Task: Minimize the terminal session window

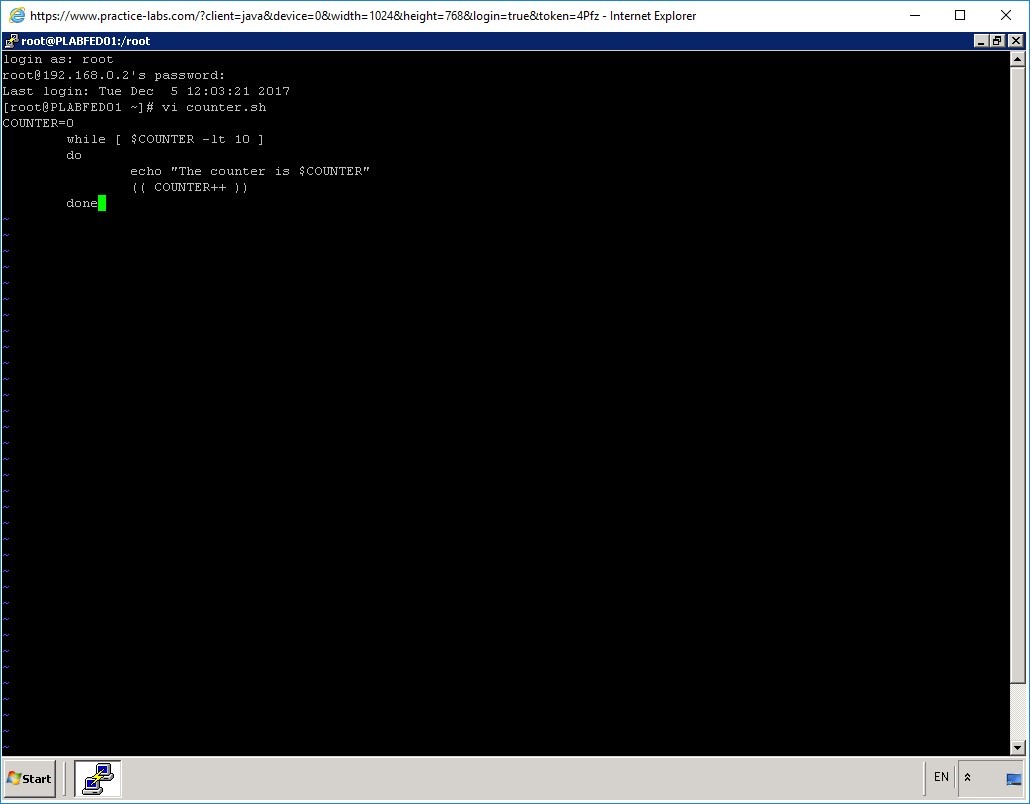Action: pyautogui.click(x=983, y=40)
